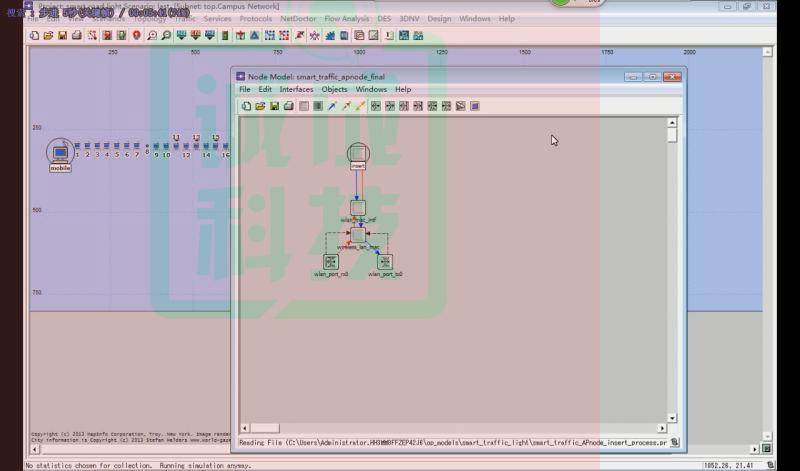The image size is (800, 471).
Task: Select the wireless_lan_mac module
Action: [x=358, y=235]
